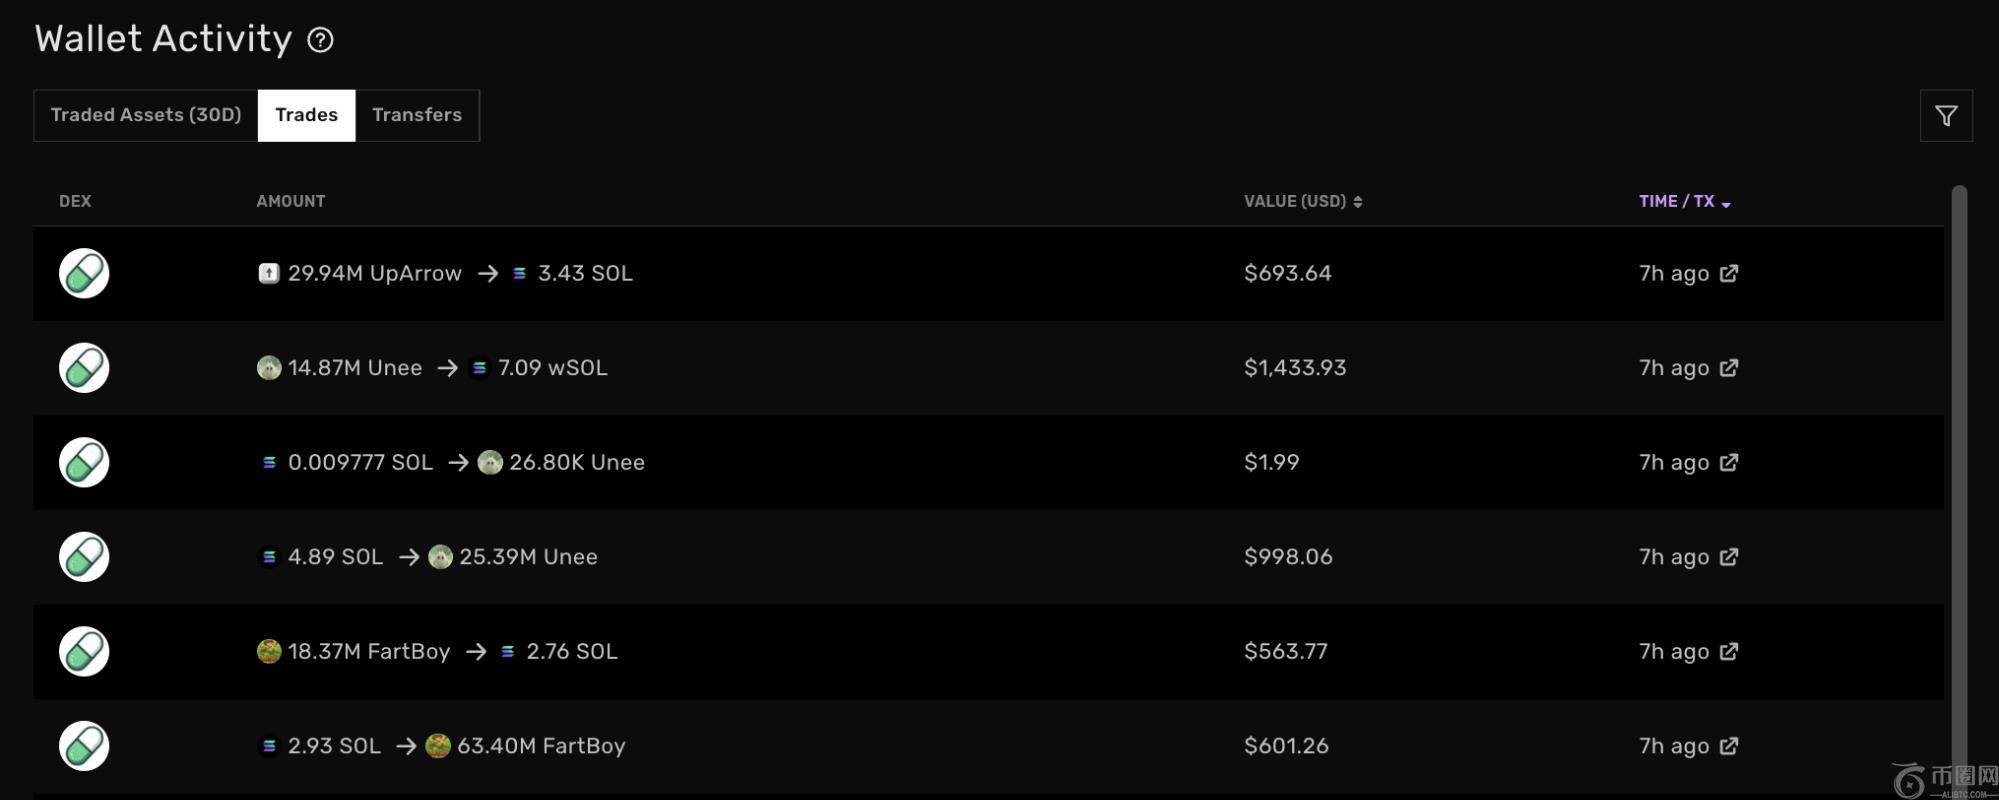Open transaction link for 18.37M FartBoy sale

pyautogui.click(x=1728, y=651)
